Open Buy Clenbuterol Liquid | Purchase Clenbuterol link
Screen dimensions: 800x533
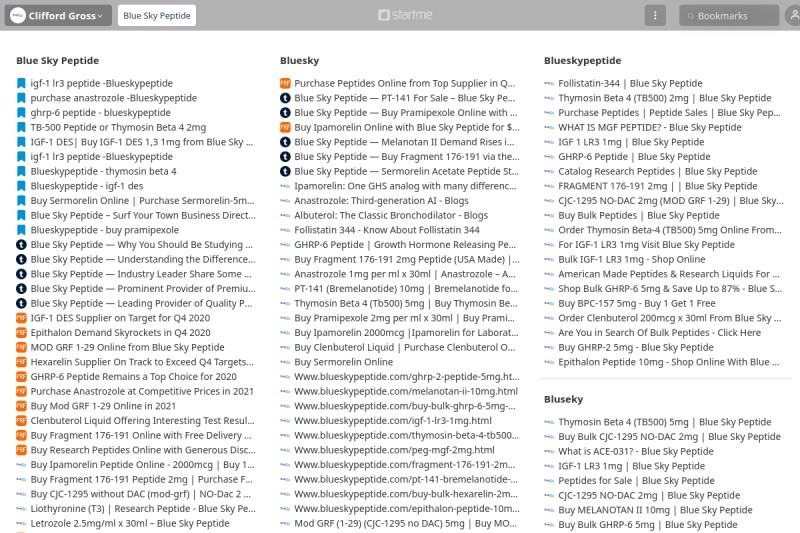point(405,348)
